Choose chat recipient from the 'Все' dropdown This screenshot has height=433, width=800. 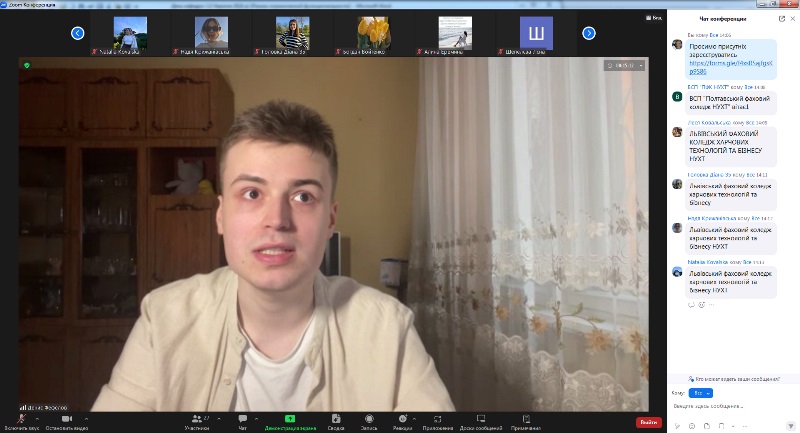click(x=701, y=393)
